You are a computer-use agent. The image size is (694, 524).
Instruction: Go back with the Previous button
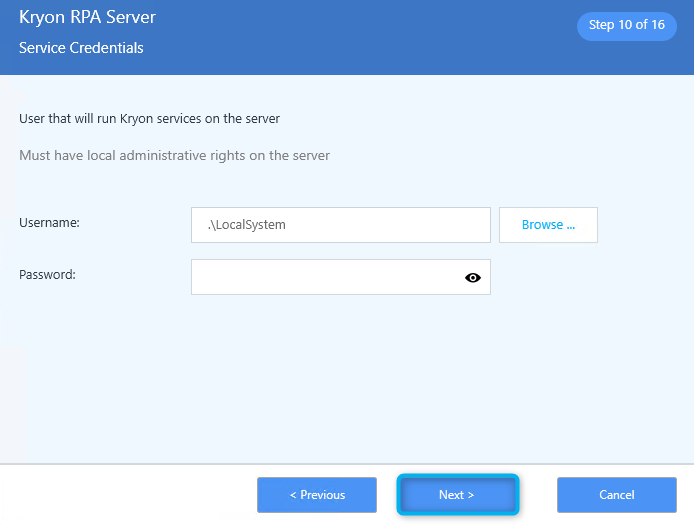click(x=317, y=495)
